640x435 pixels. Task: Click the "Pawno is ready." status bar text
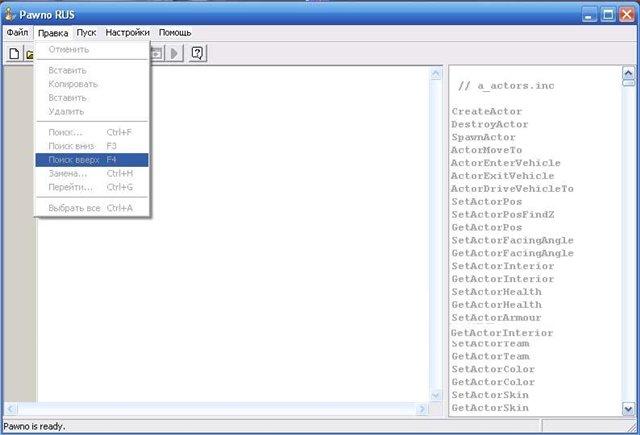[34, 426]
